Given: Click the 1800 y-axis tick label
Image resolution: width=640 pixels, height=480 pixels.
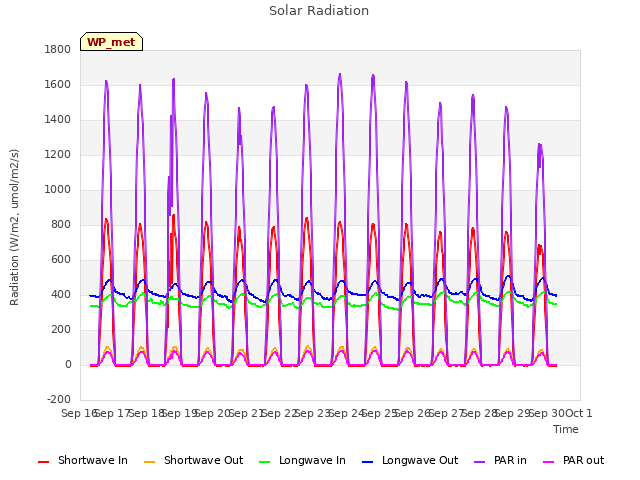Looking at the screenshot, I should pos(58,50).
